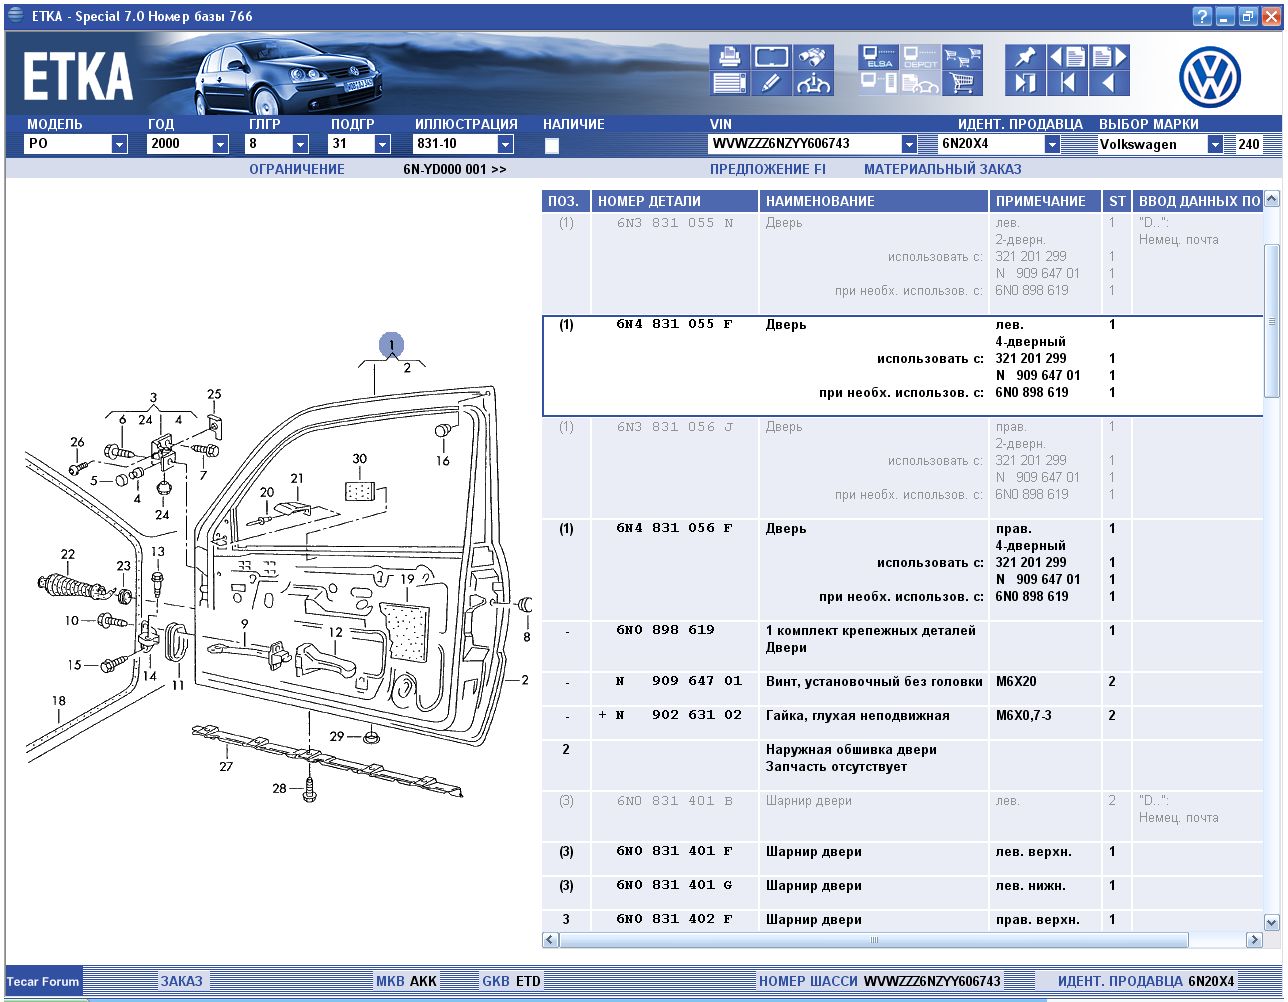1288x1002 pixels.
Task: Open the VIN dropdown arrow
Action: (x=909, y=144)
